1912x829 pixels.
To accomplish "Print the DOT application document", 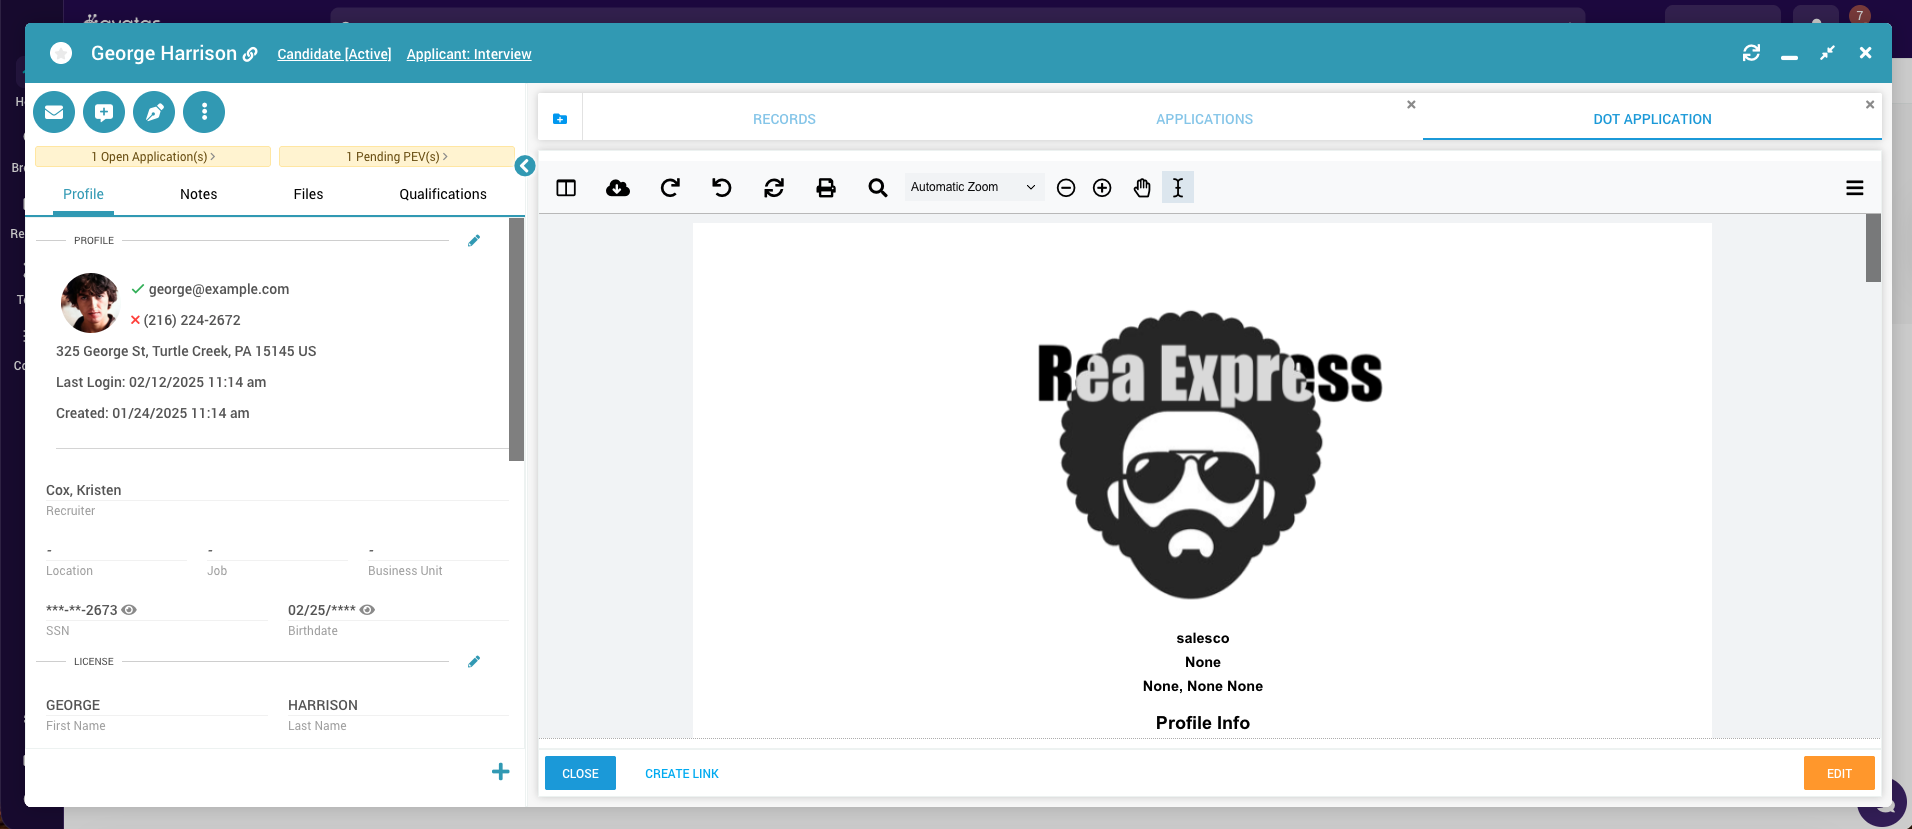I will coord(826,188).
